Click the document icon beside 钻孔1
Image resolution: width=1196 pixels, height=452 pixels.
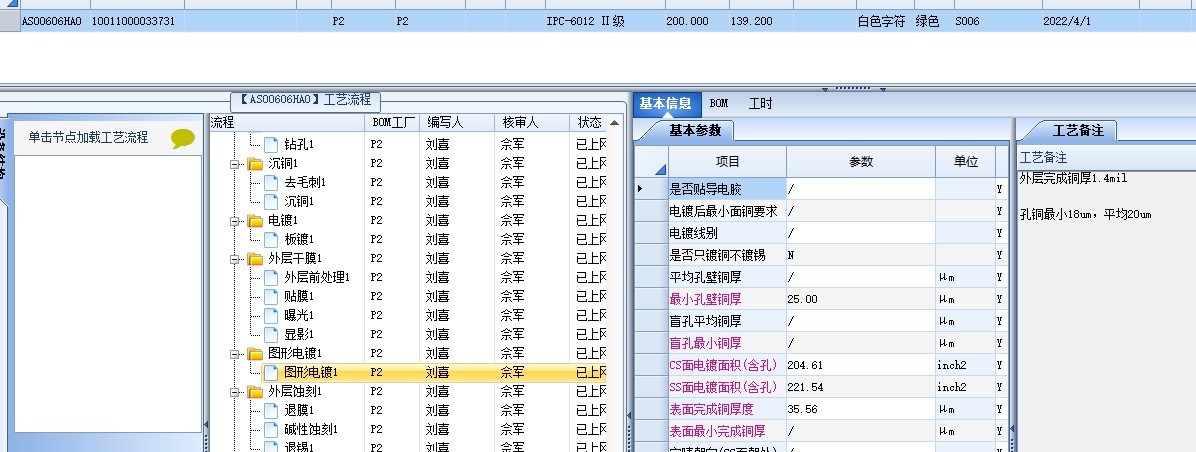coord(271,144)
